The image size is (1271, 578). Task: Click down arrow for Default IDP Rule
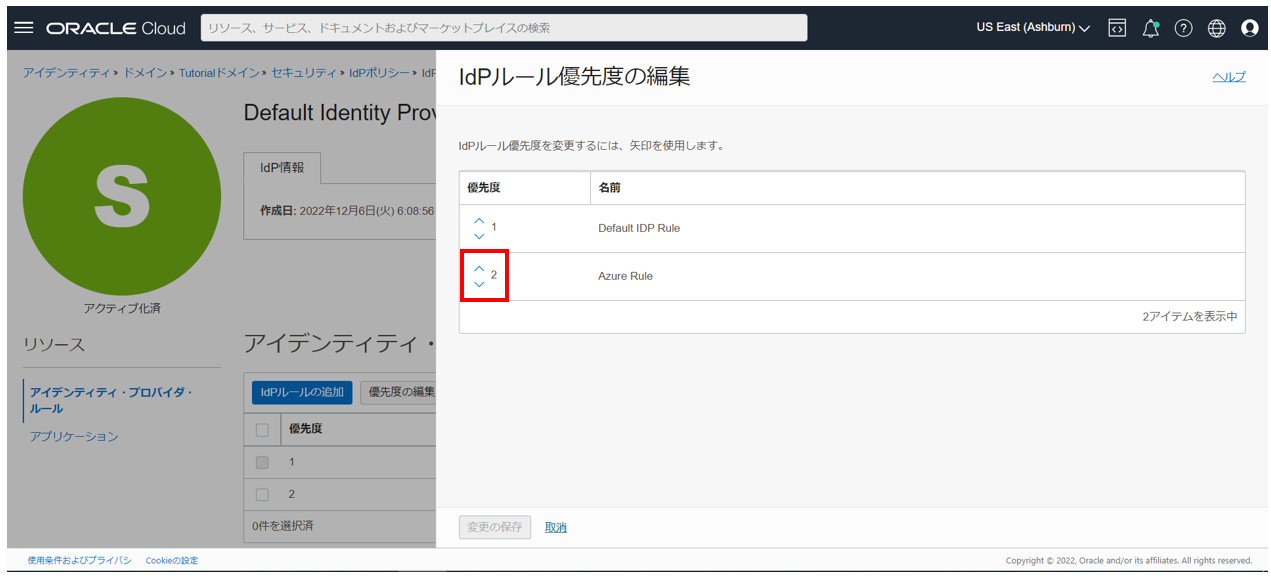(x=479, y=236)
